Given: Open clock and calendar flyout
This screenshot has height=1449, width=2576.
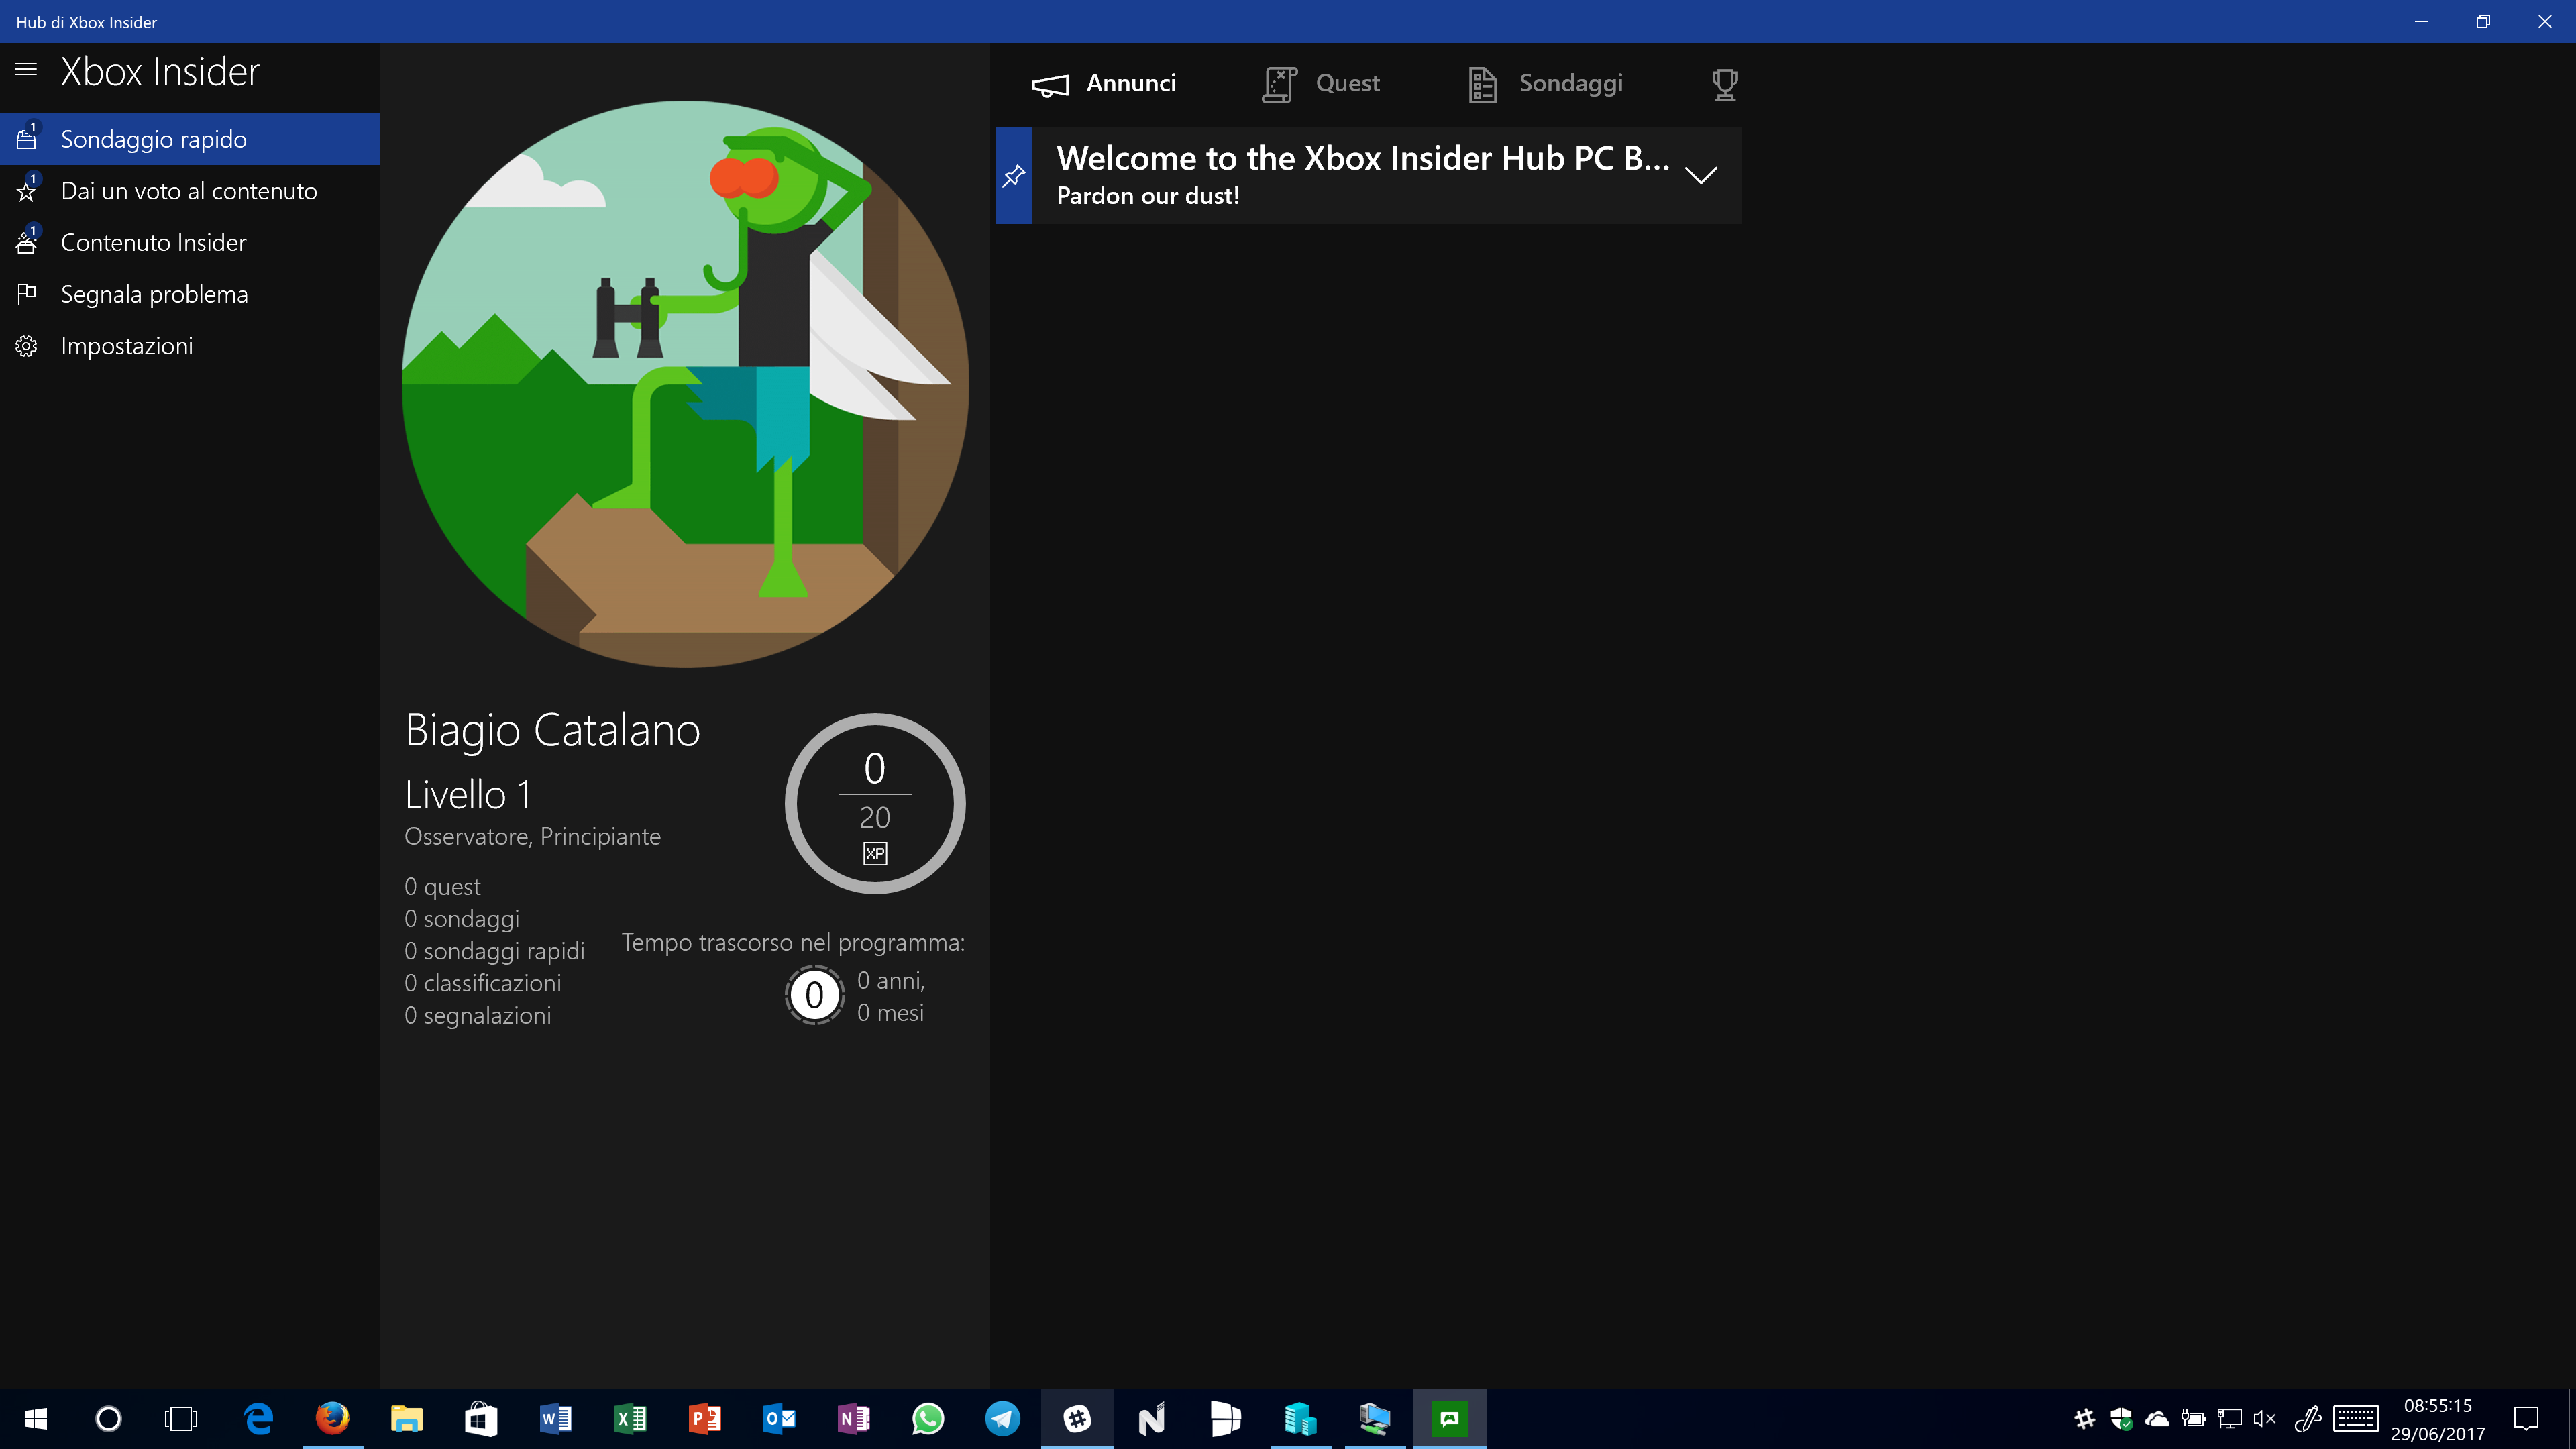Looking at the screenshot, I should pos(2437,1419).
